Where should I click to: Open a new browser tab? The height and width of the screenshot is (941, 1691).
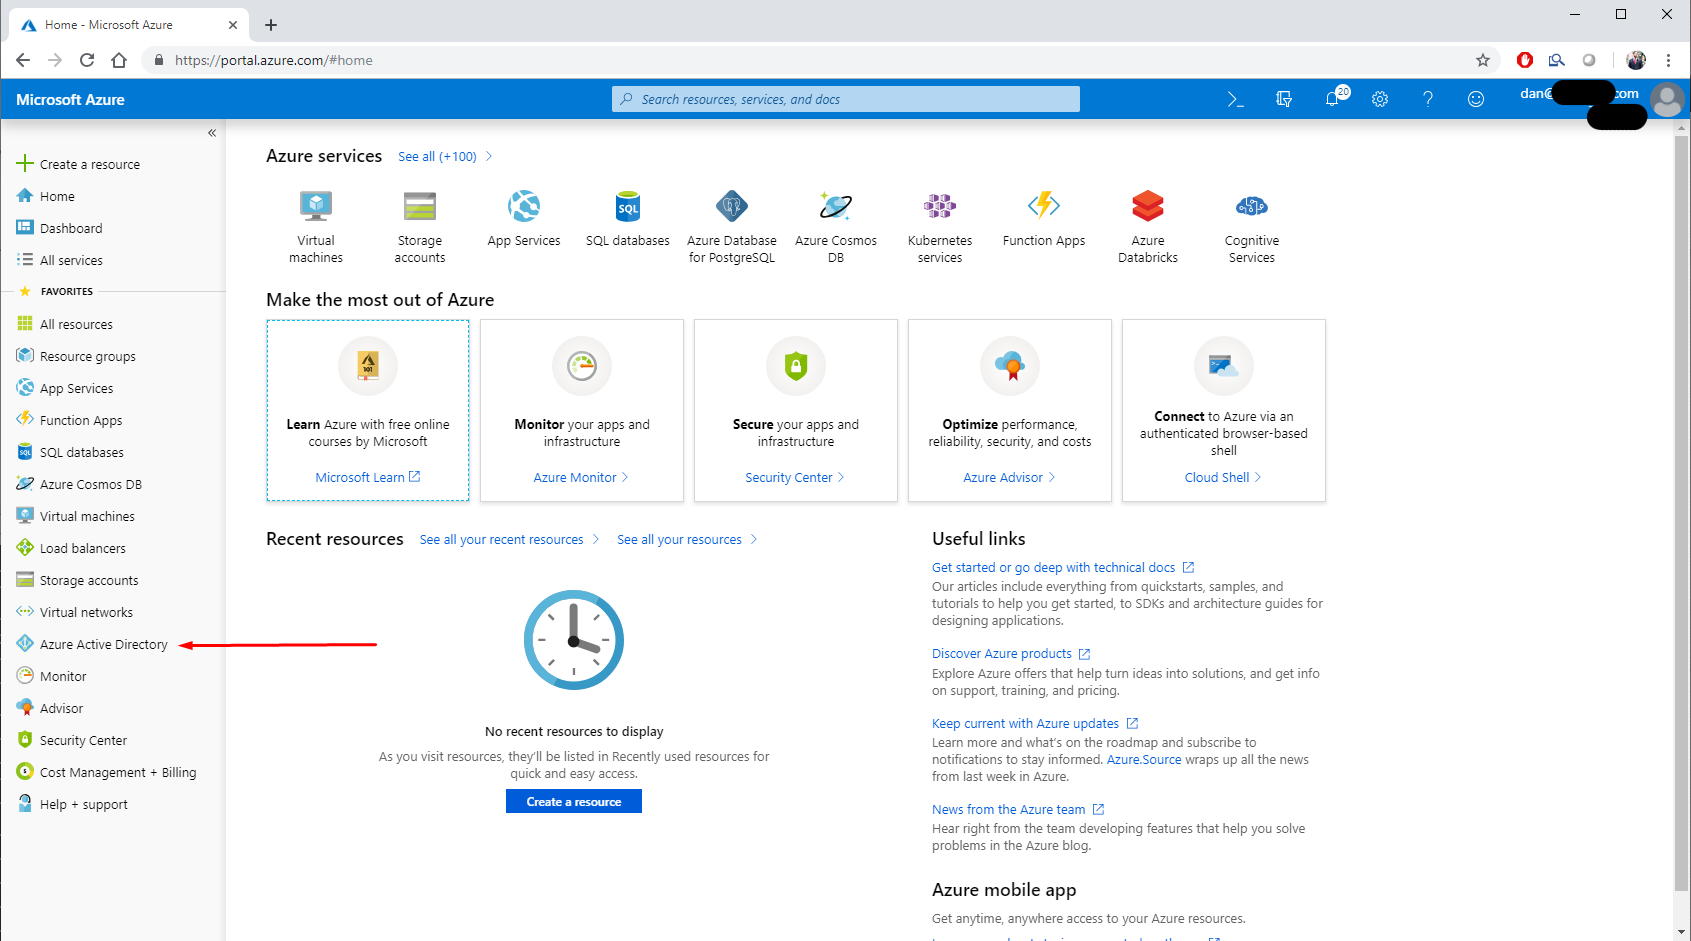271,25
